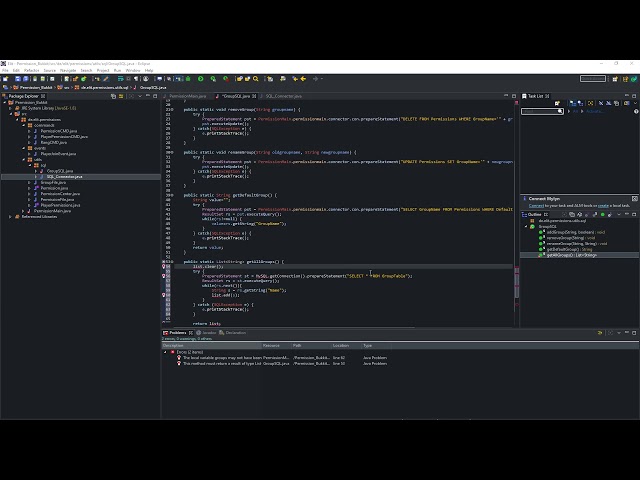Navigate back with yellow left arrow

303,79
